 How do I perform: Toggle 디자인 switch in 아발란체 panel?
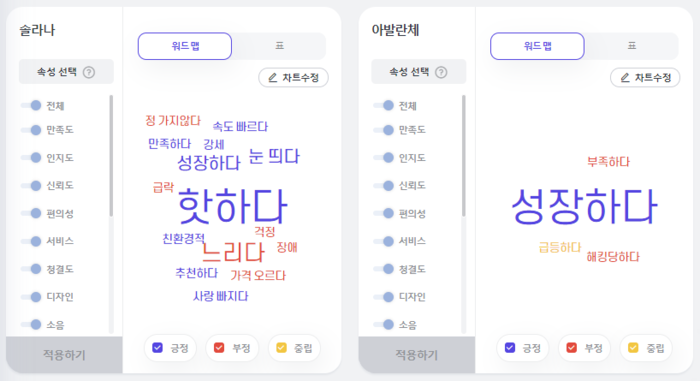pyautogui.click(x=383, y=297)
